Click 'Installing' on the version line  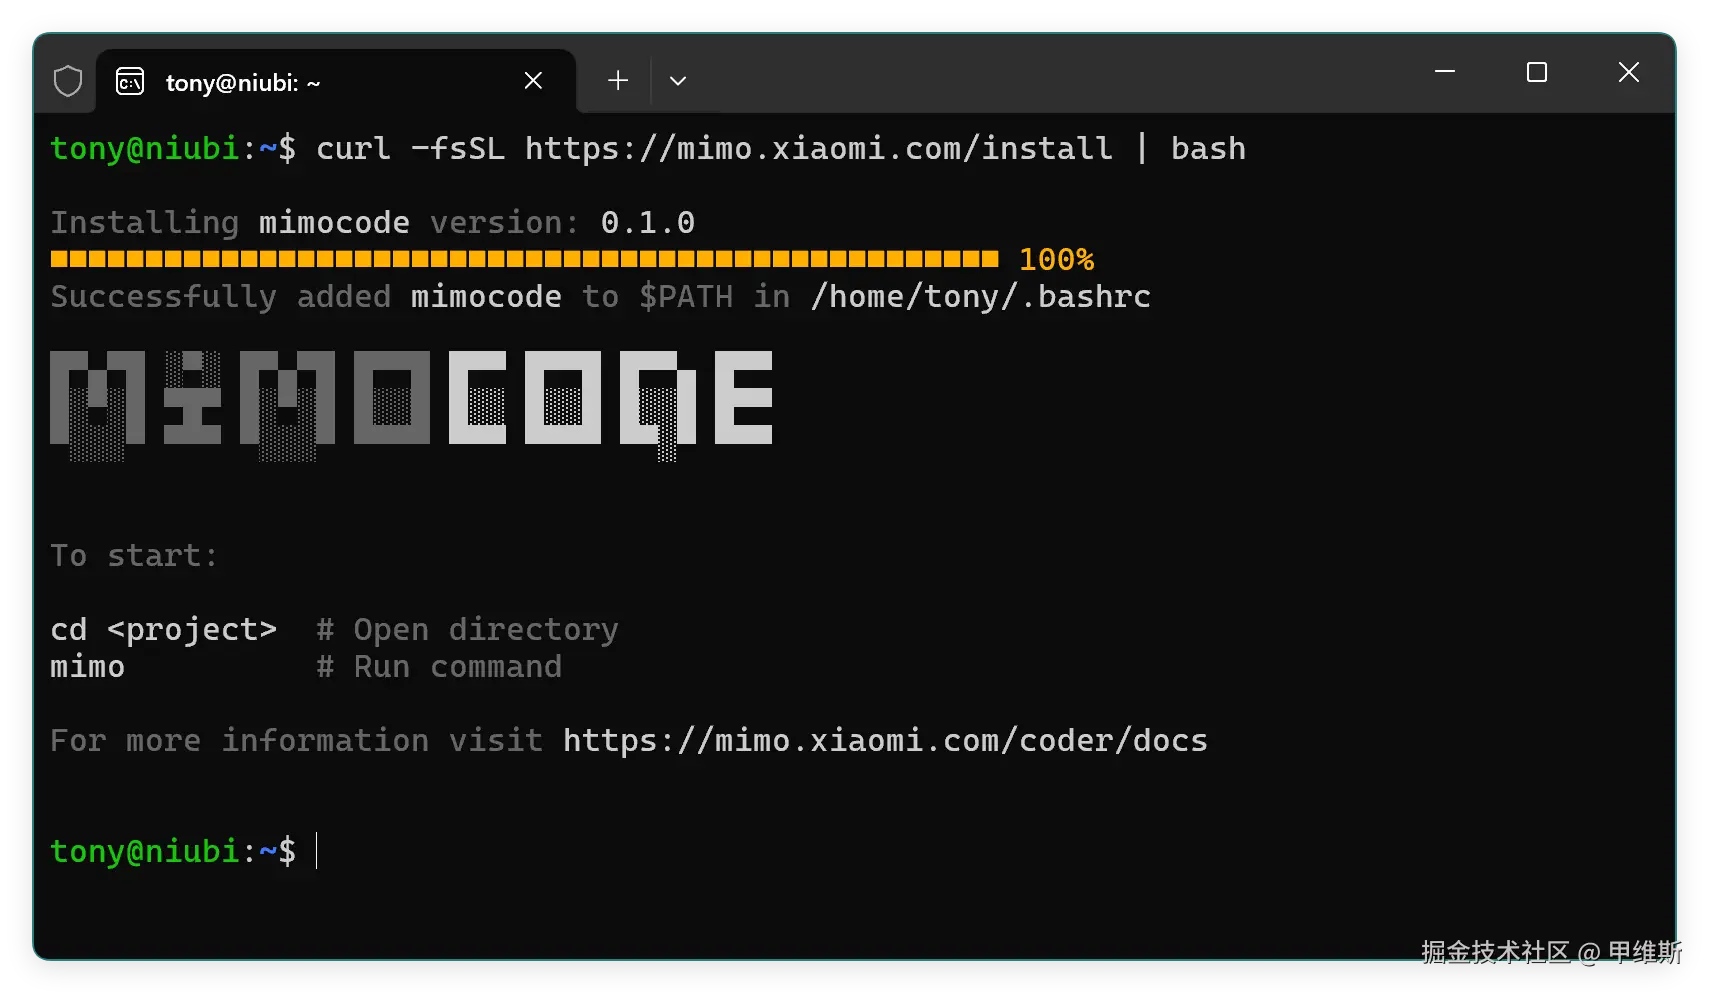145,223
